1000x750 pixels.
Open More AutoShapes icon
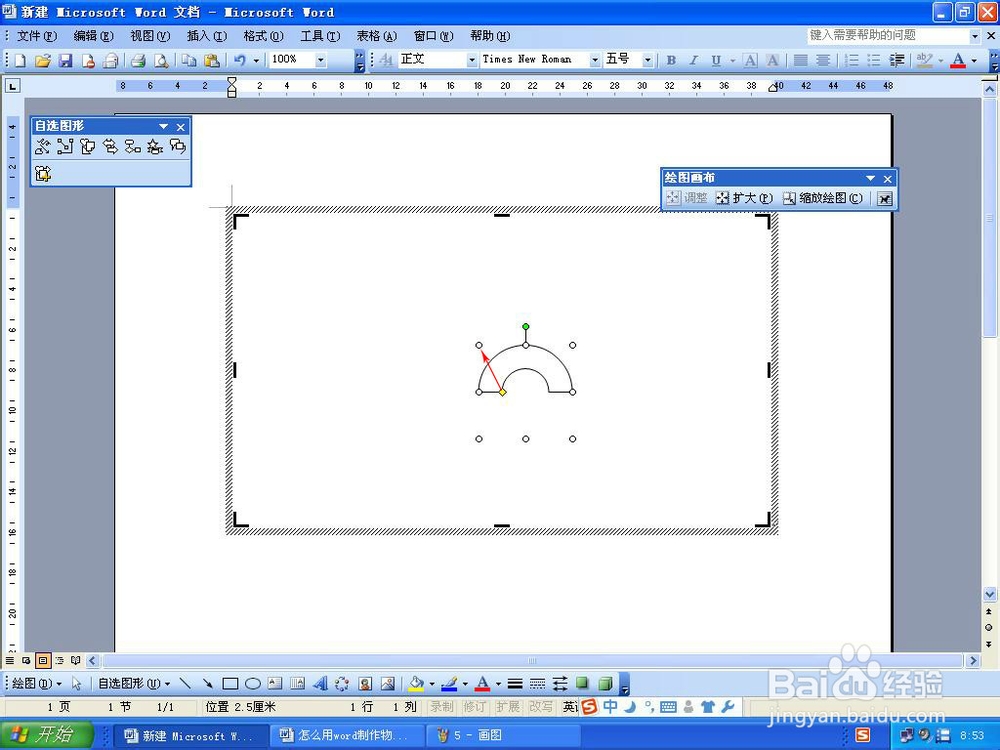pos(43,173)
